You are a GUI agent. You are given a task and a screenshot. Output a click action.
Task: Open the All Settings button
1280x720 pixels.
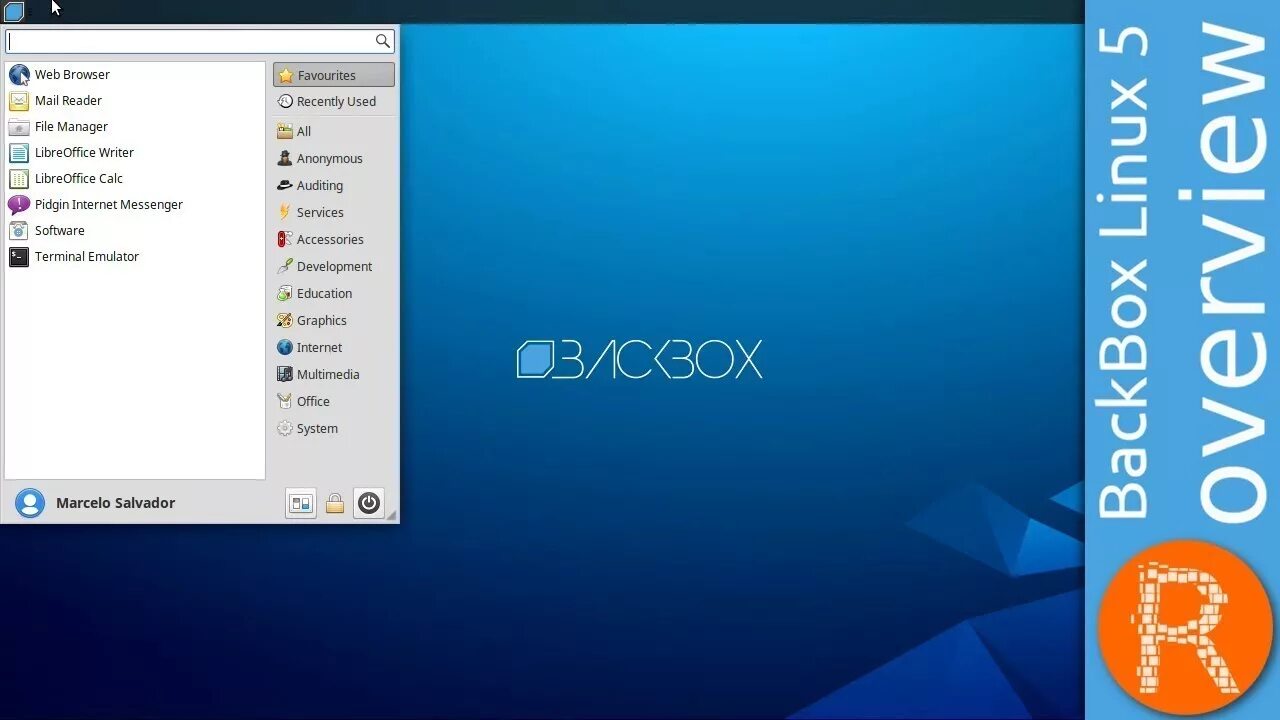coord(301,503)
